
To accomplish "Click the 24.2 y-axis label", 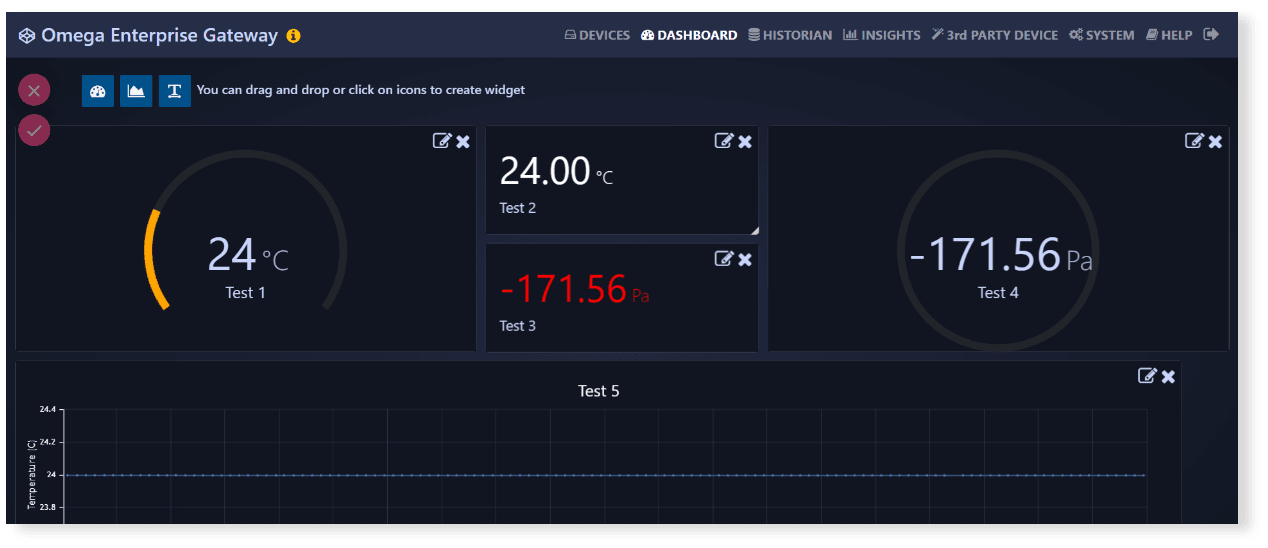I will [x=49, y=442].
